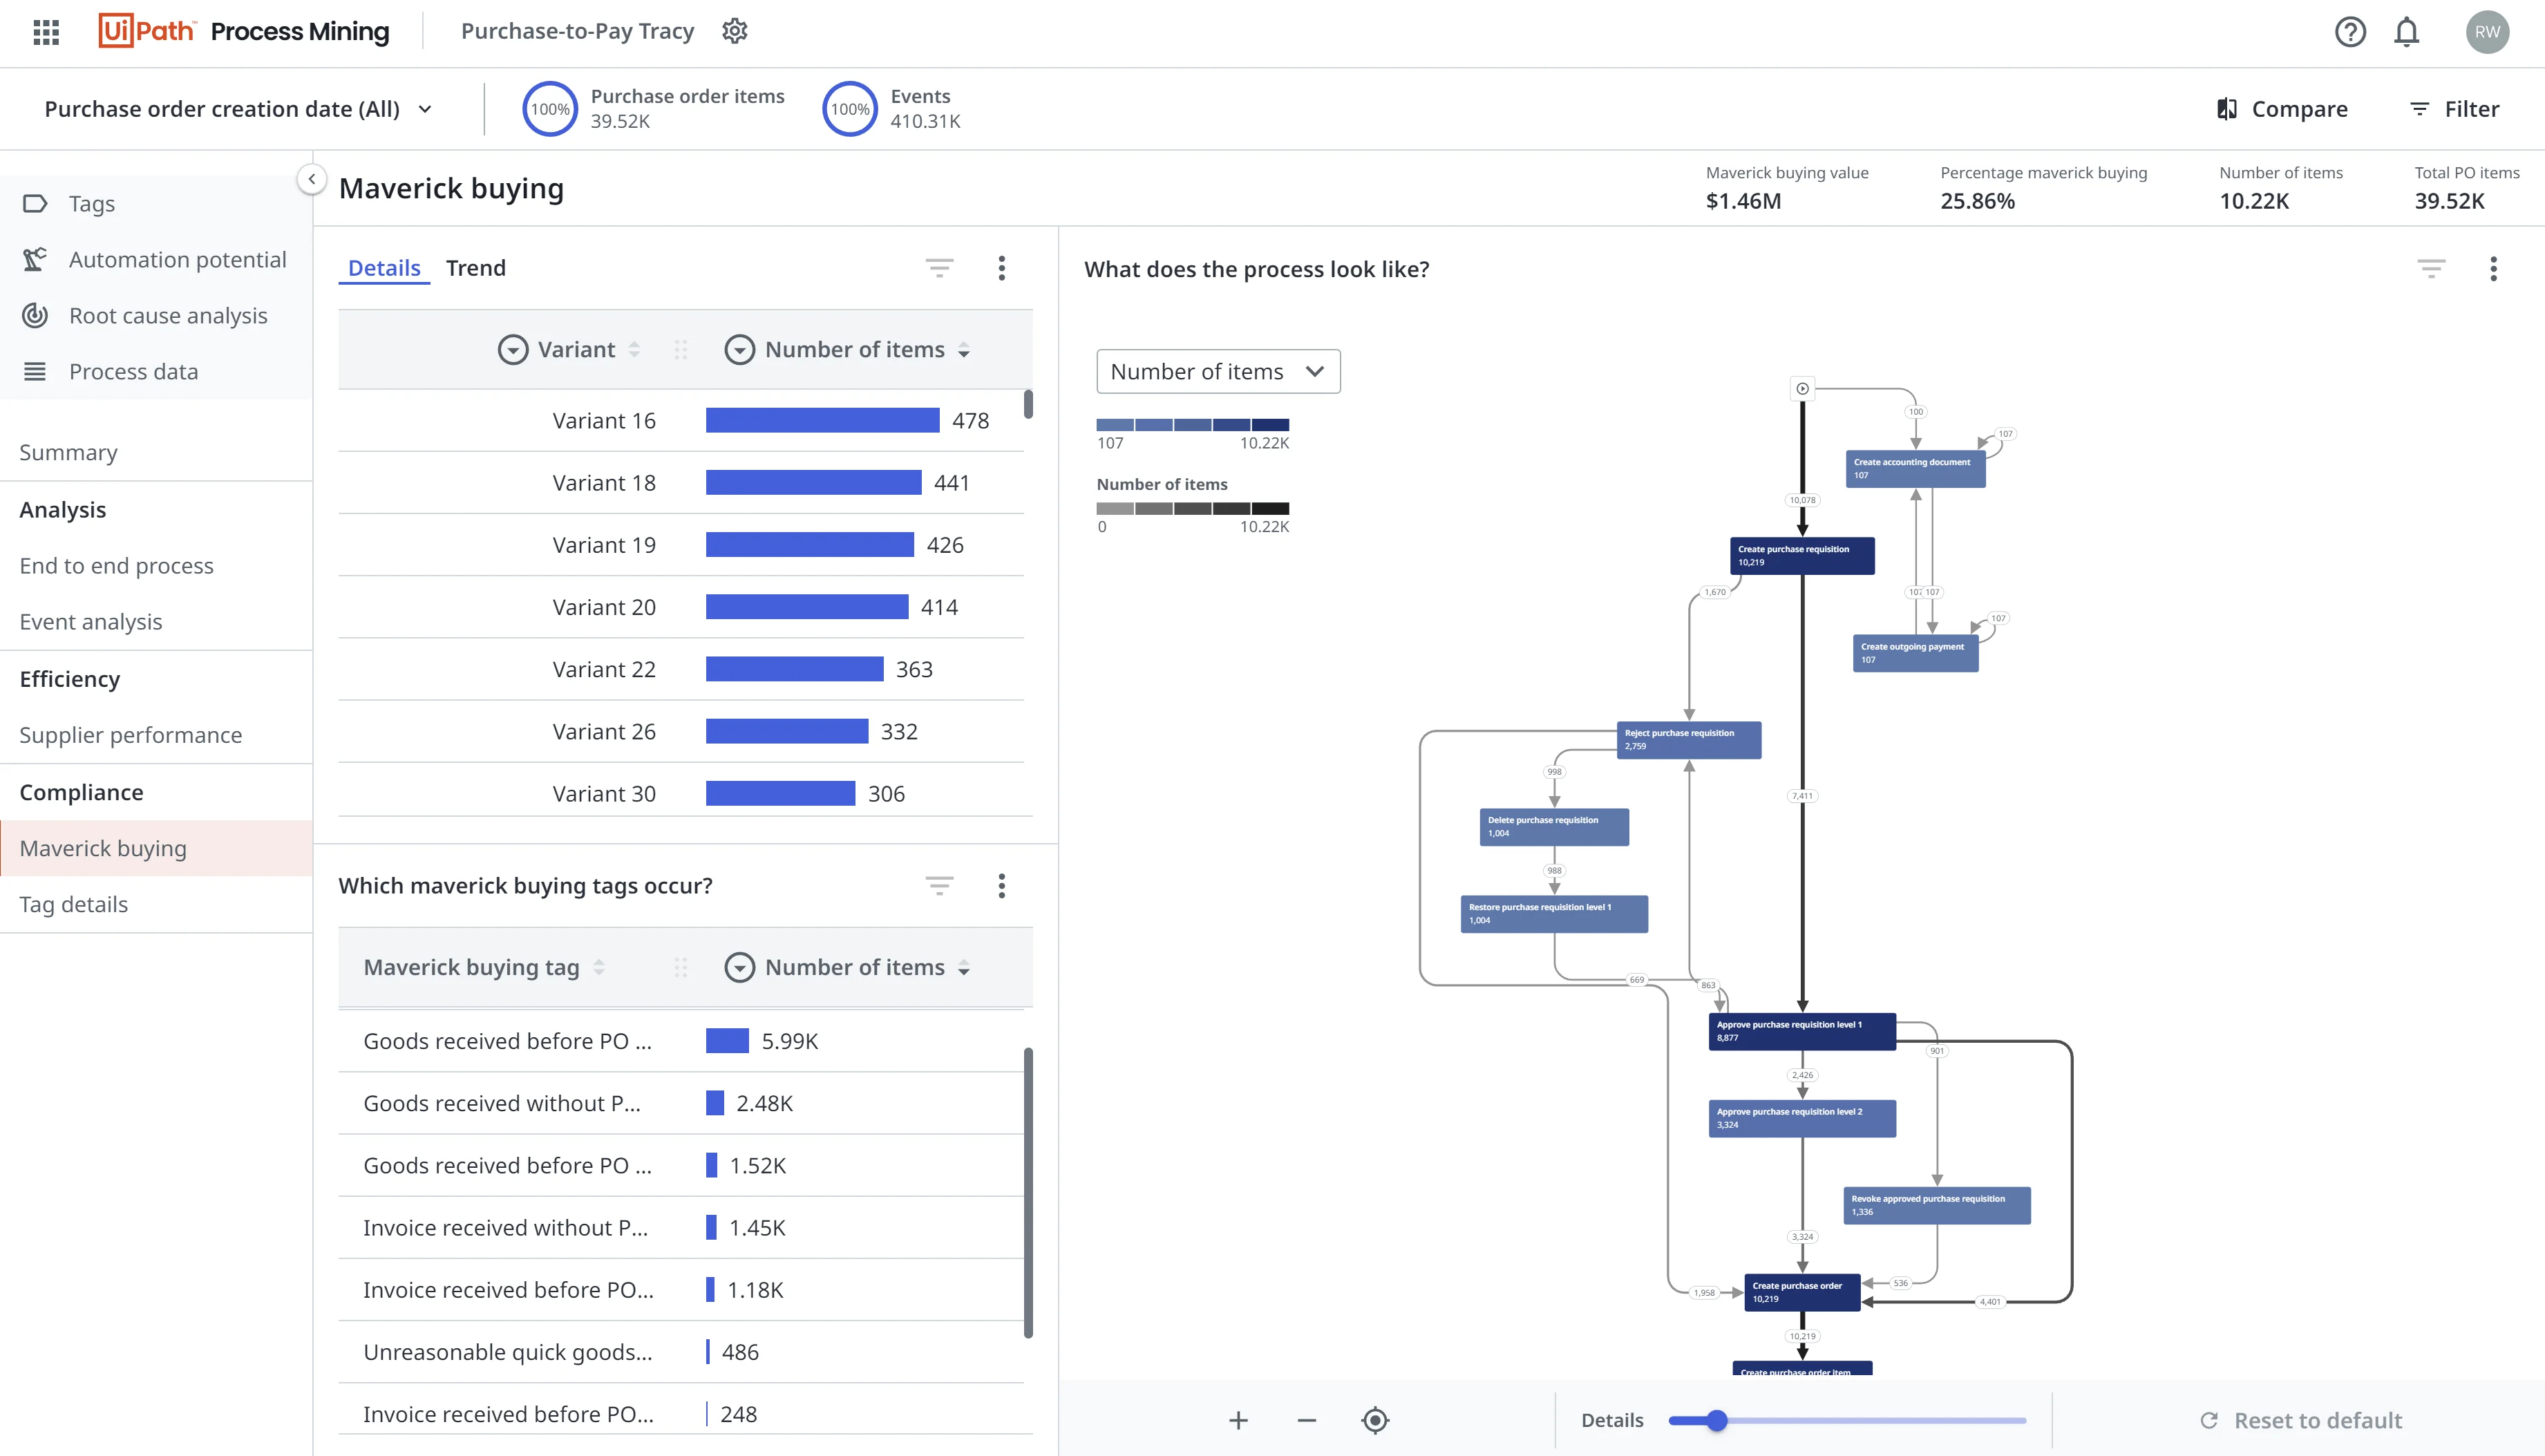
Task: Open the Process data sidebar icon
Action: coord(35,371)
